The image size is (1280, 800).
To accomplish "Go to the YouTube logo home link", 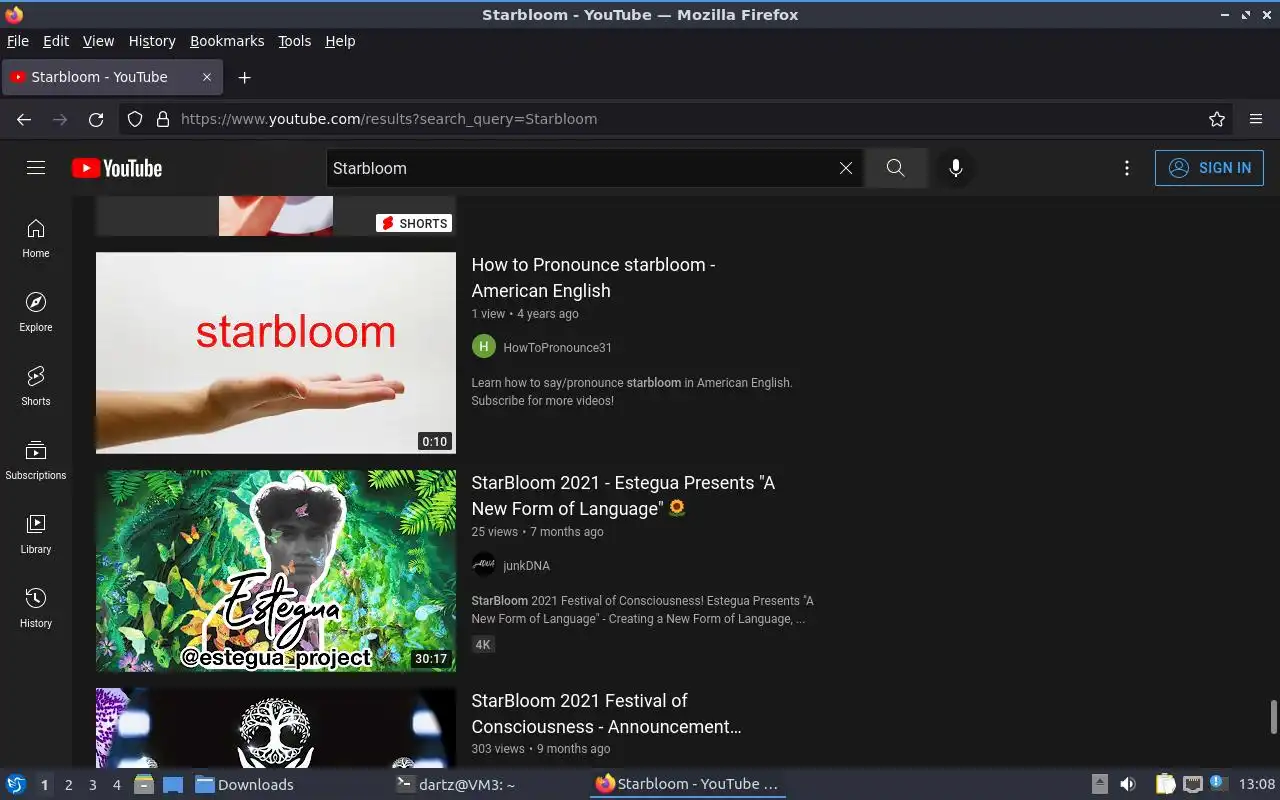I will coord(117,168).
